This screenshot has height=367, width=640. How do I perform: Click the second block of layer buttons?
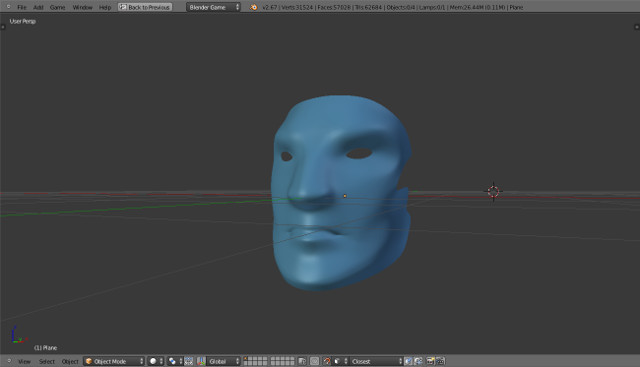282,361
